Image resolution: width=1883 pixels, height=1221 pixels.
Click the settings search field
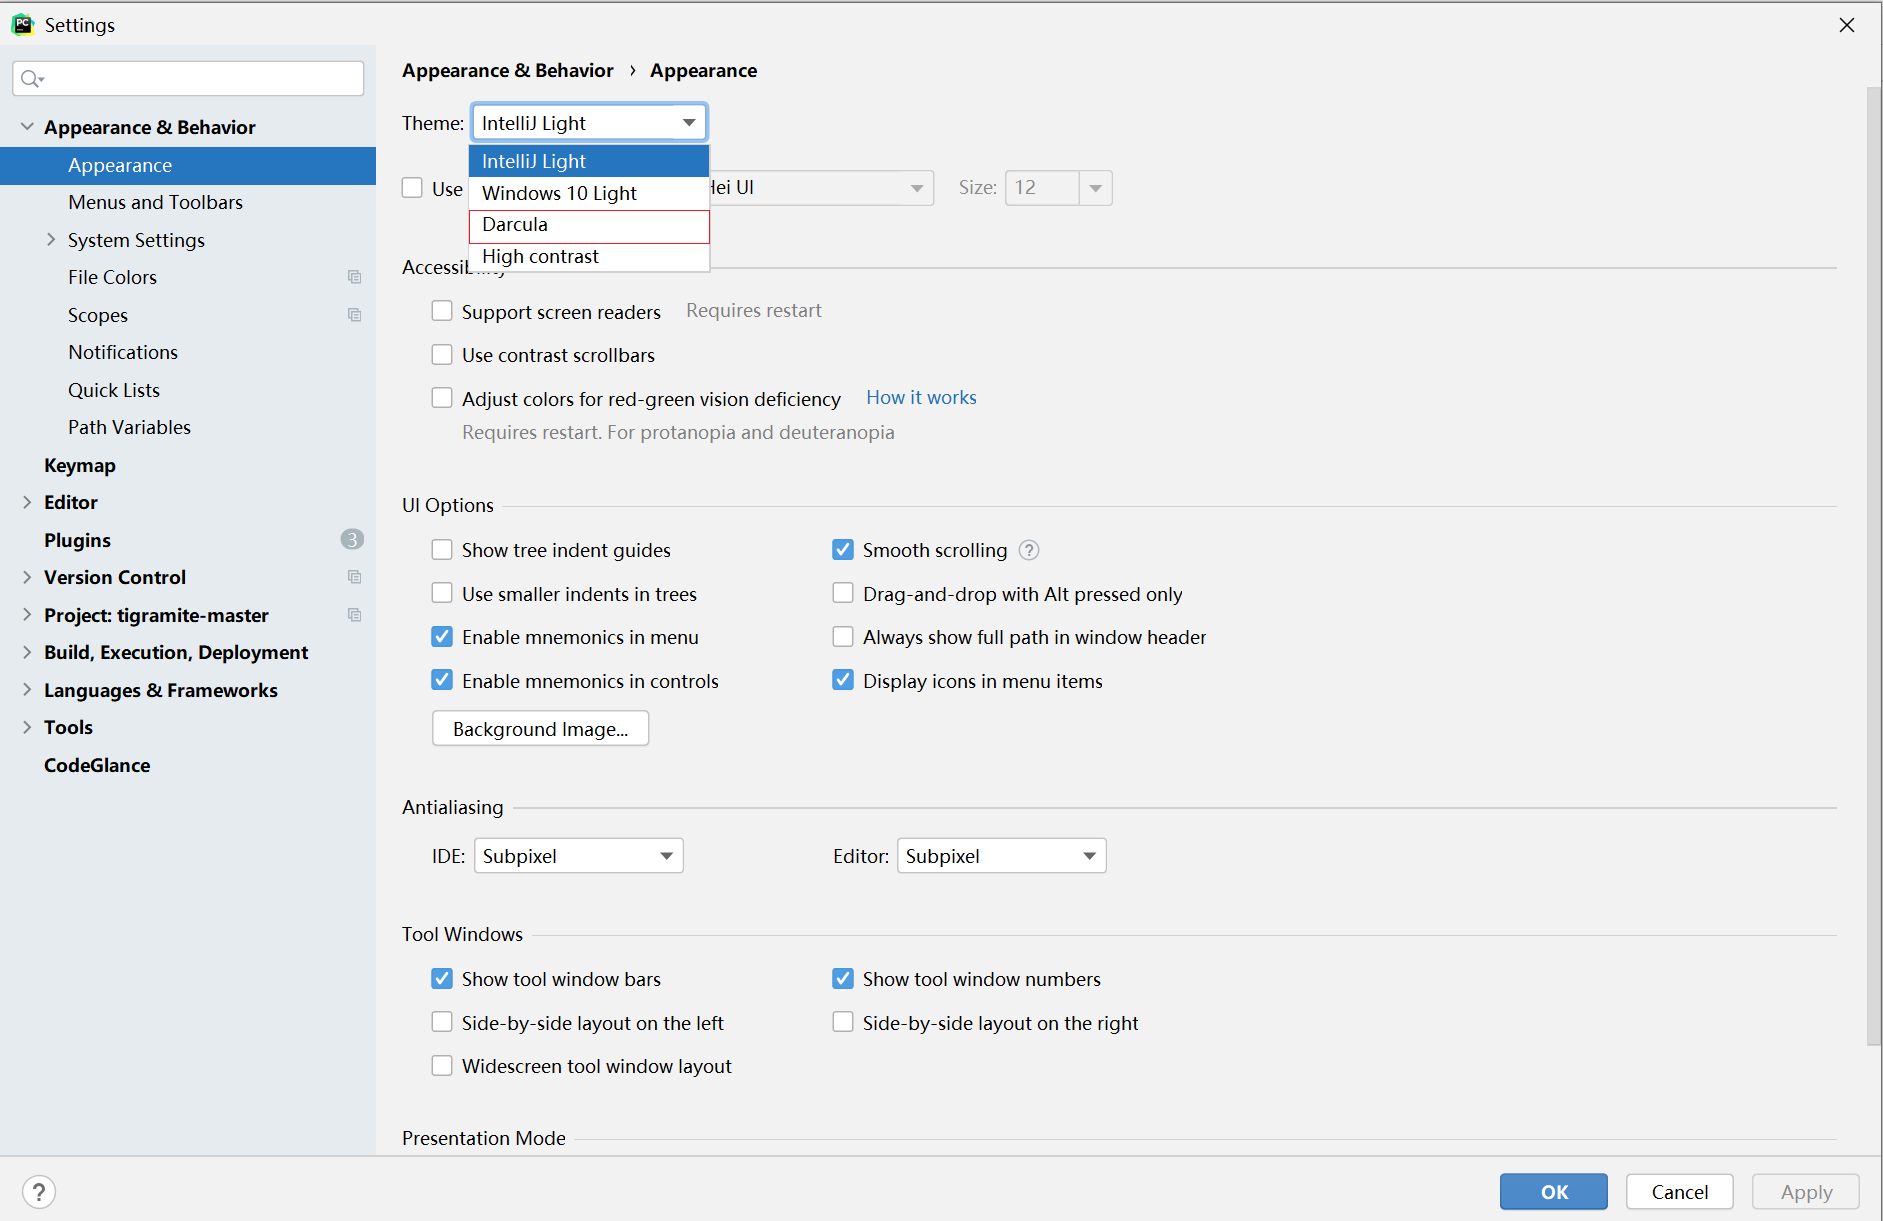click(188, 79)
